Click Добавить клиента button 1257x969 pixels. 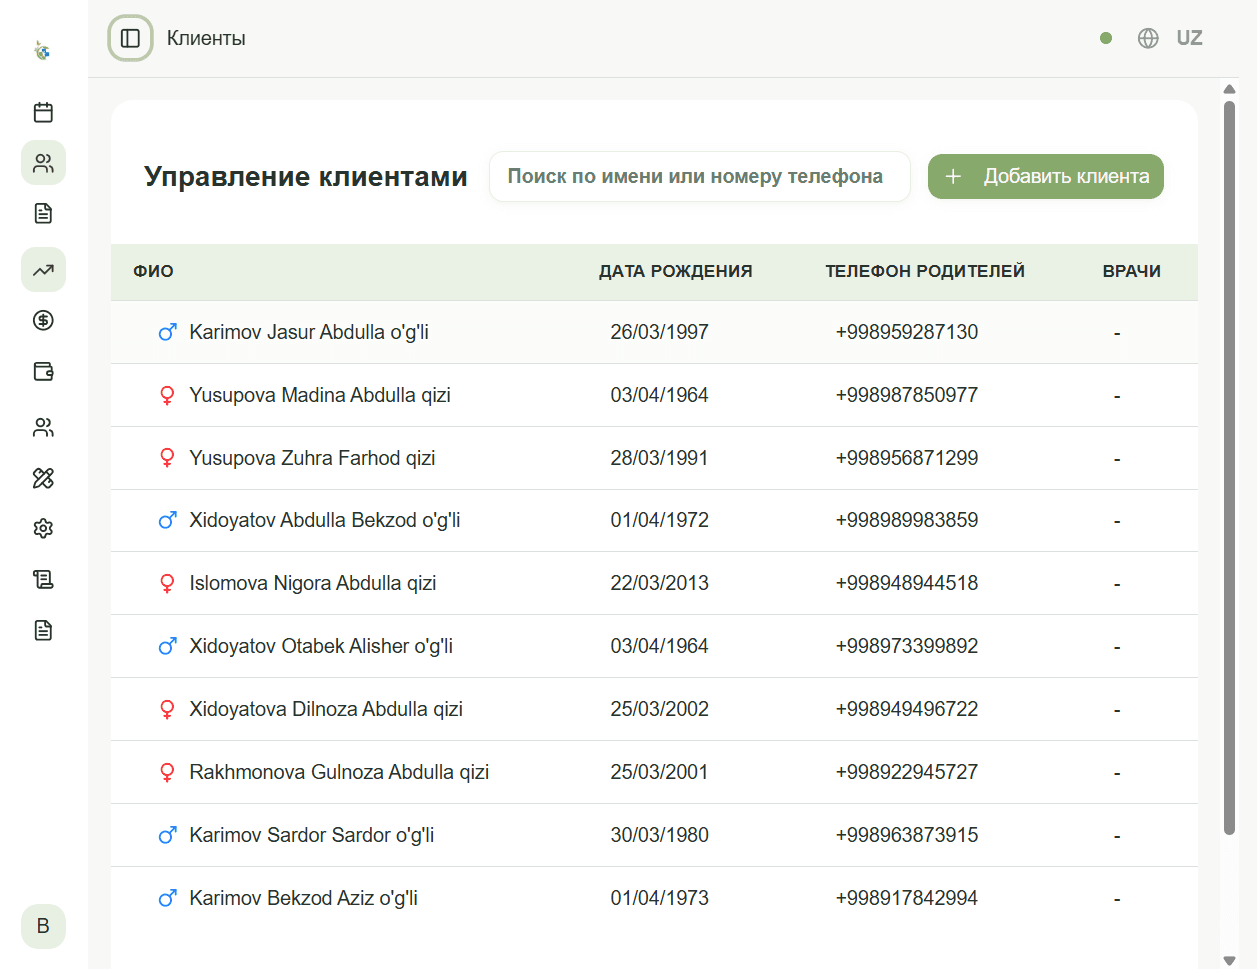pos(1046,176)
